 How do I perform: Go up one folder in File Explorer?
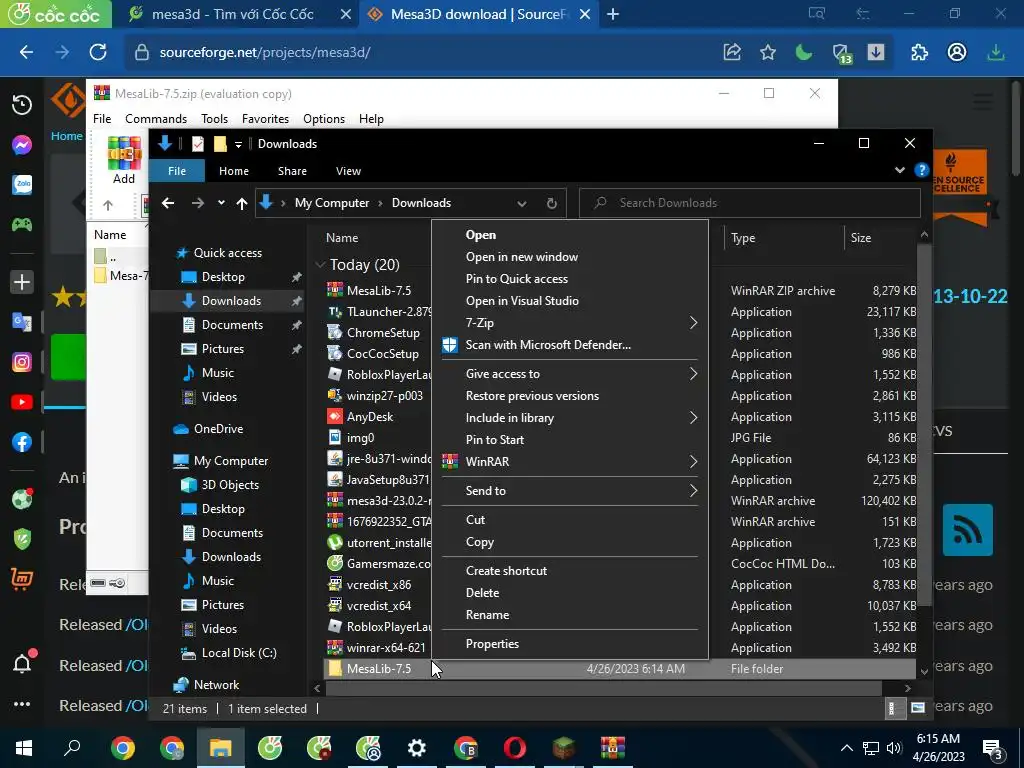click(242, 203)
